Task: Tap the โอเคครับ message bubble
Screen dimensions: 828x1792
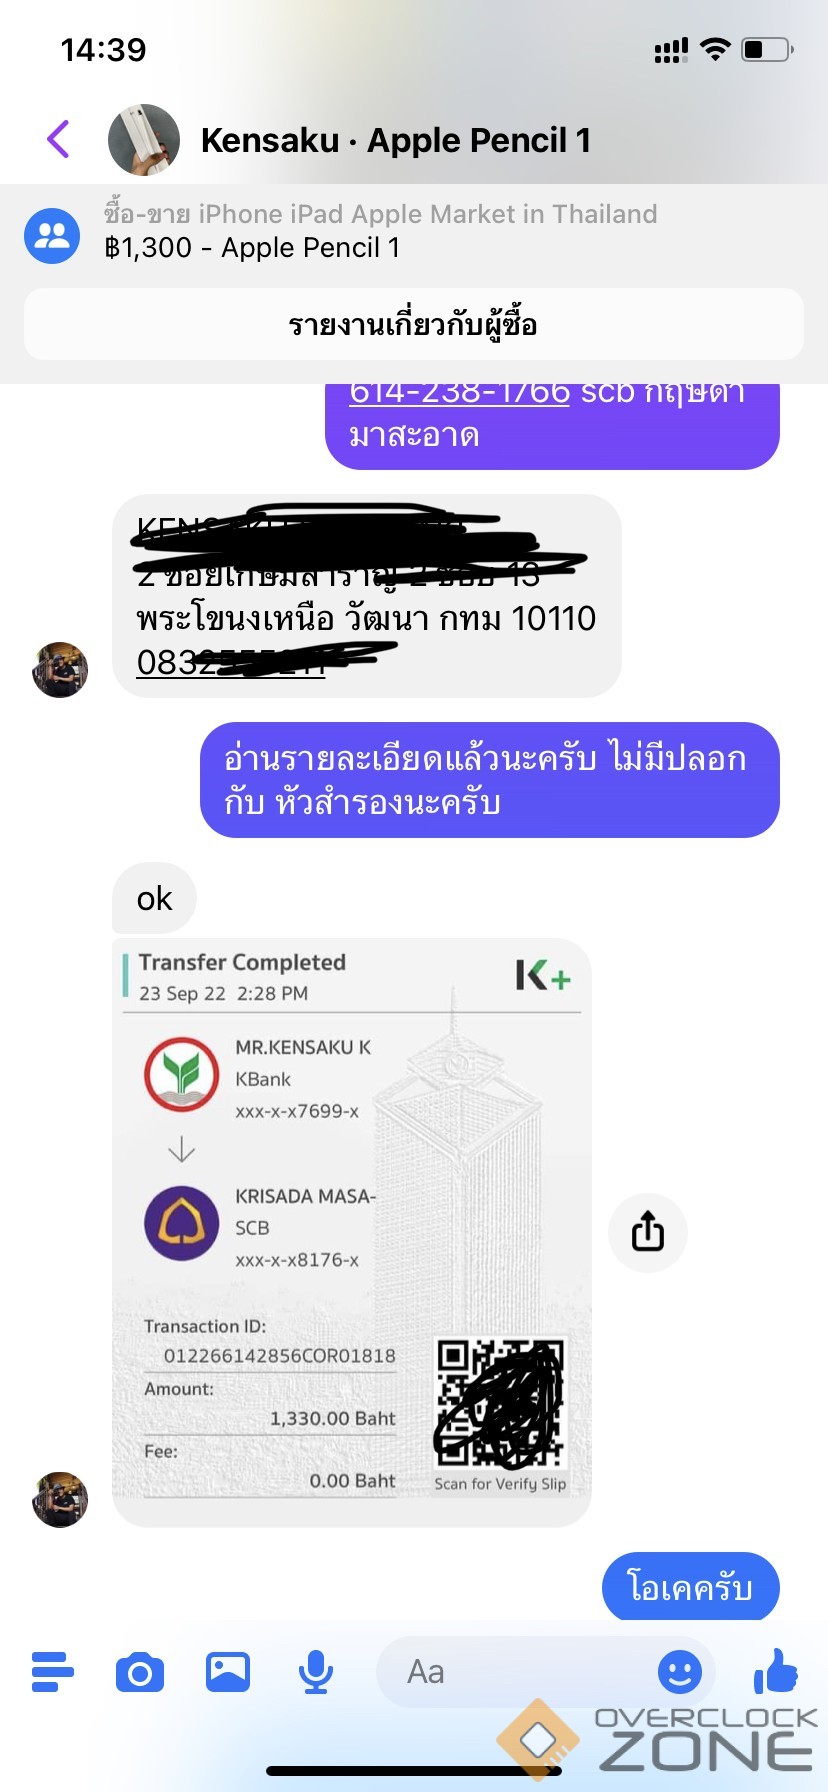Action: click(x=690, y=1586)
